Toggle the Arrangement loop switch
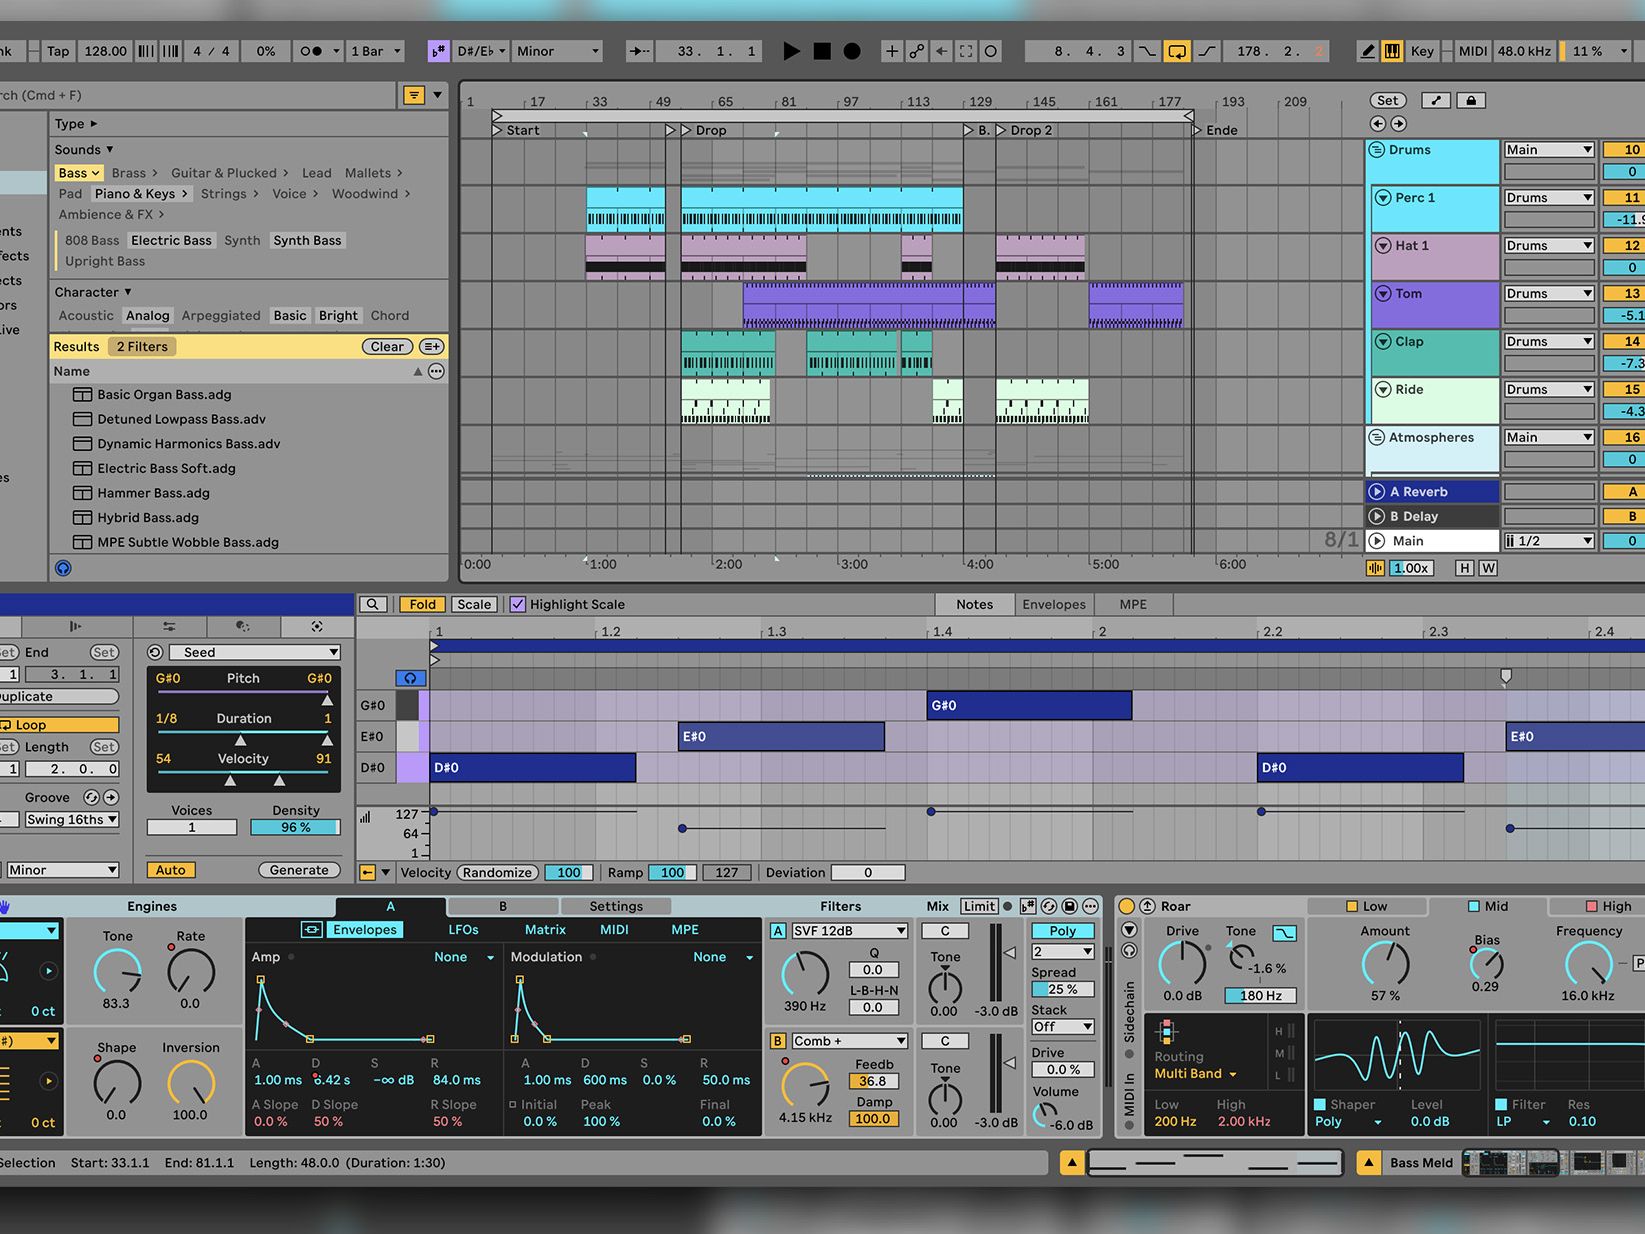Viewport: 1645px width, 1234px height. 1177,51
